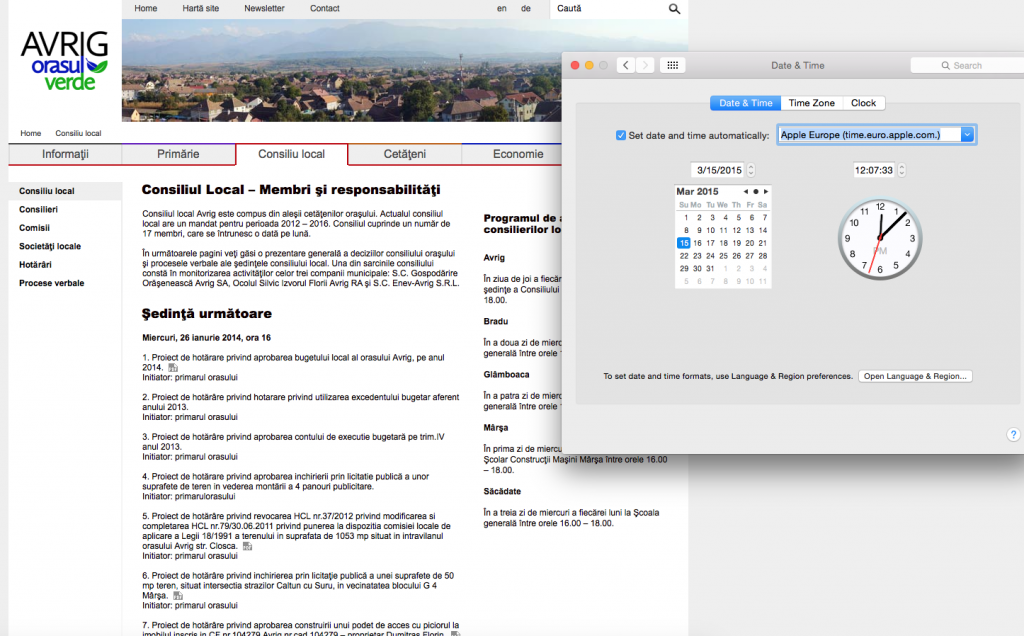
Task: Open Hartă site link
Action: point(200,8)
